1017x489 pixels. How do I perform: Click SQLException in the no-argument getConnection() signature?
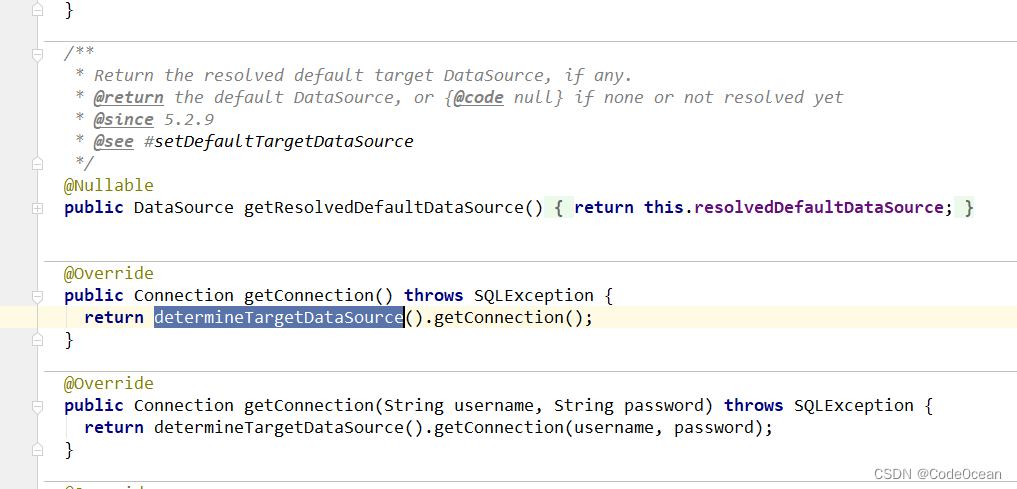tap(533, 296)
